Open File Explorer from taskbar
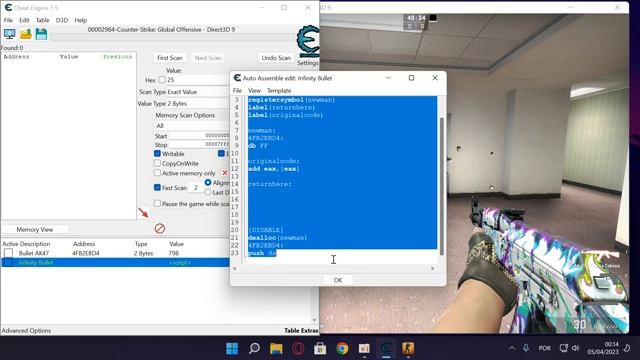The width and height of the screenshot is (640, 360). coord(276,348)
